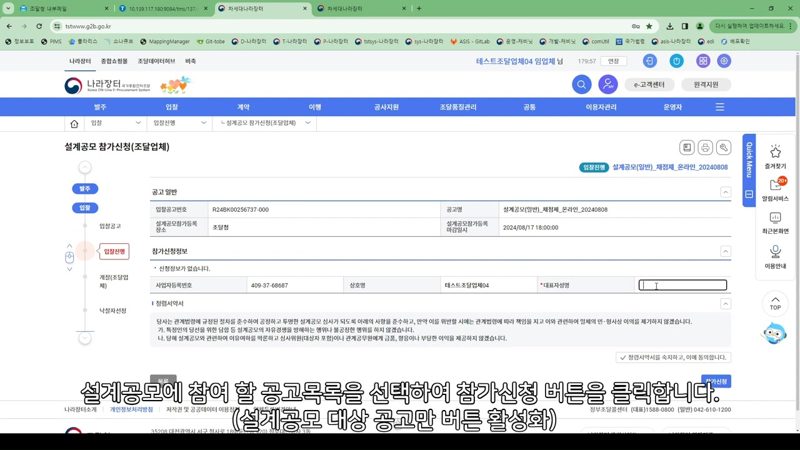Reload the page with browser refresh icon
The width and height of the screenshot is (800, 450).
(39, 26)
